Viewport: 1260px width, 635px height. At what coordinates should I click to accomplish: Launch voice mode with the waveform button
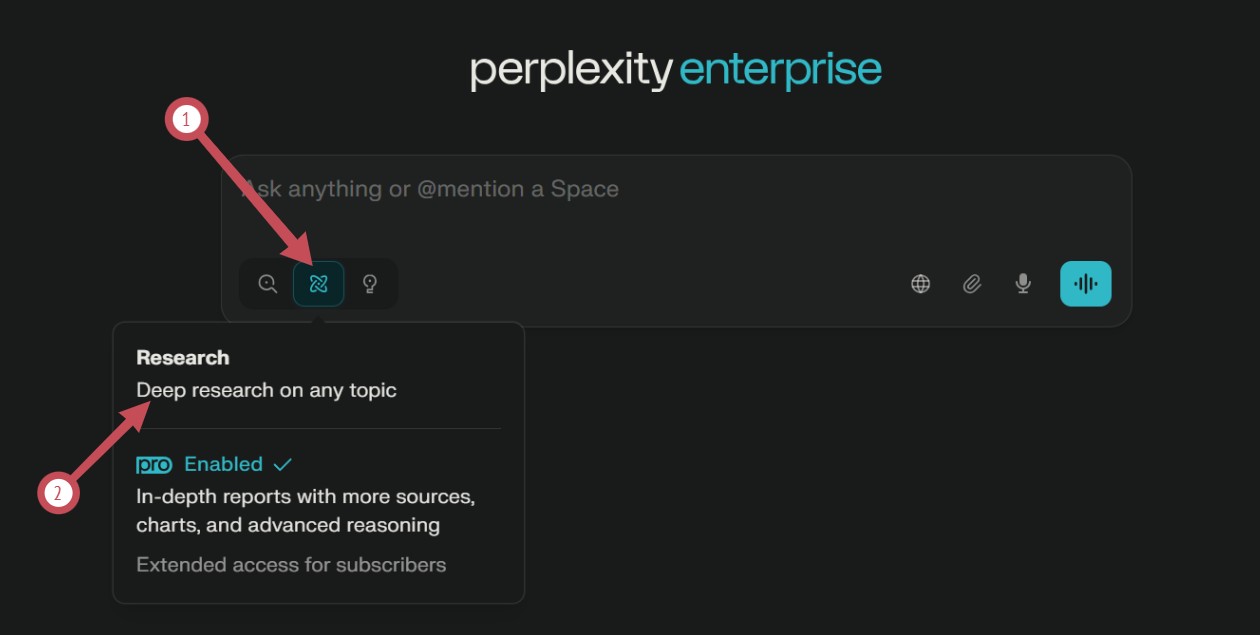tap(1085, 284)
